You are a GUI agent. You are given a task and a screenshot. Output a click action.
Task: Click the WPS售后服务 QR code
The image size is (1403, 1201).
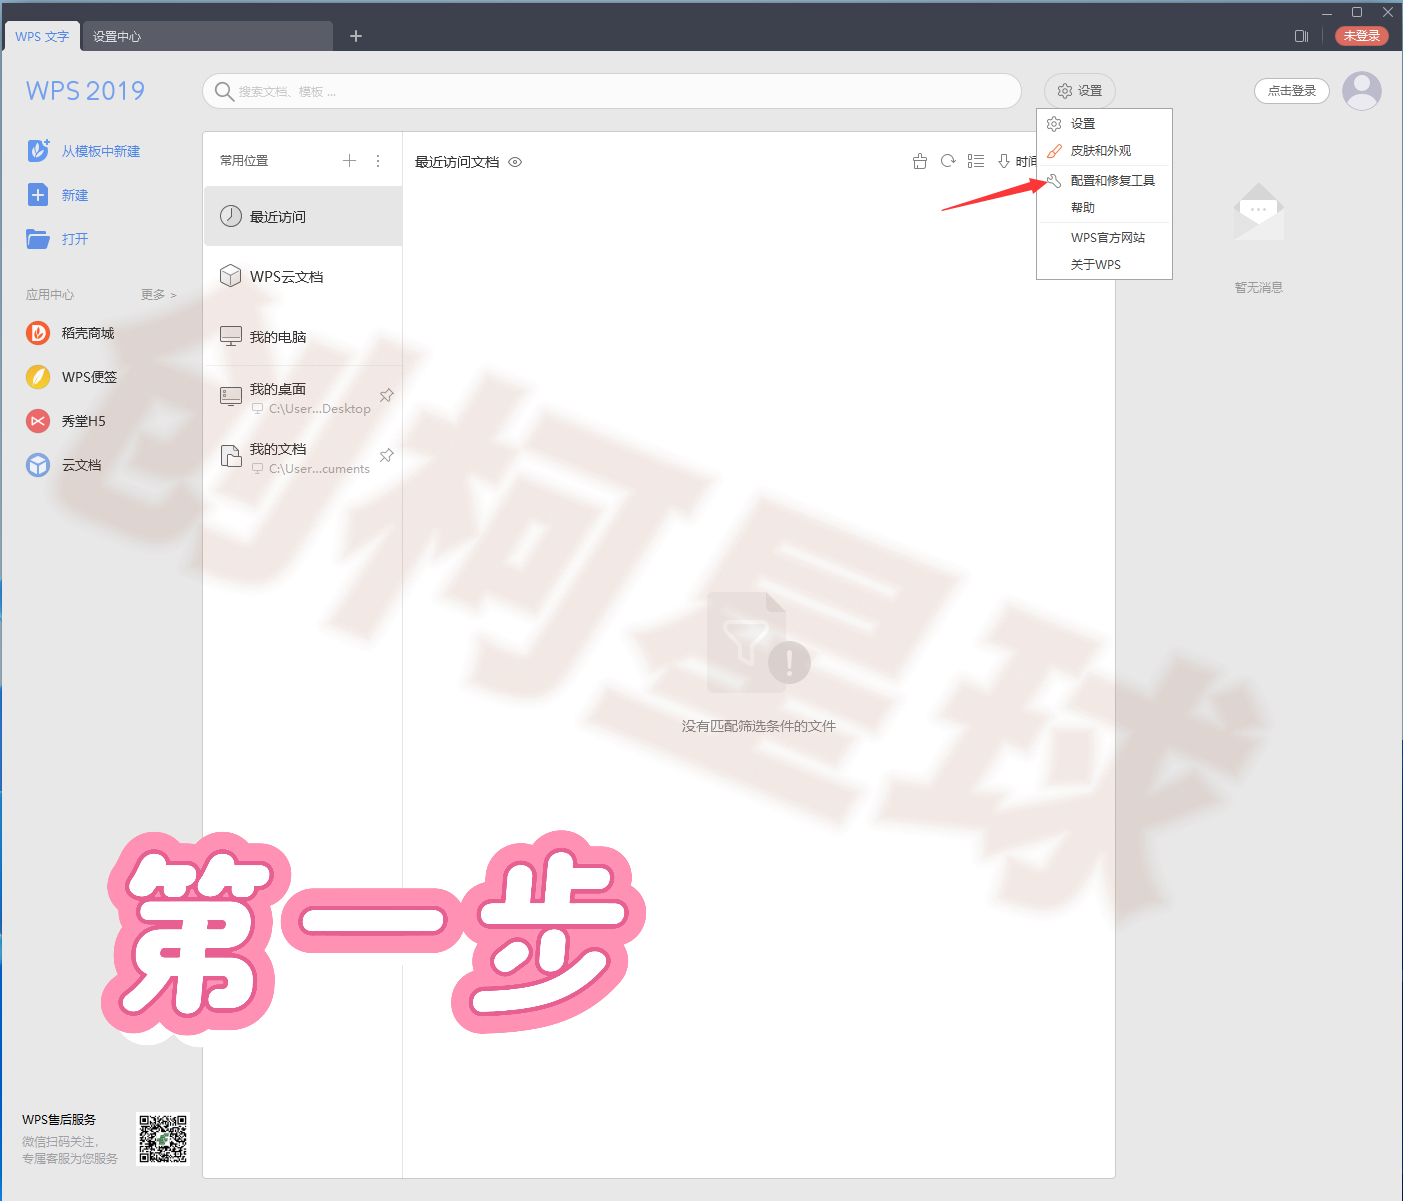click(x=163, y=1139)
